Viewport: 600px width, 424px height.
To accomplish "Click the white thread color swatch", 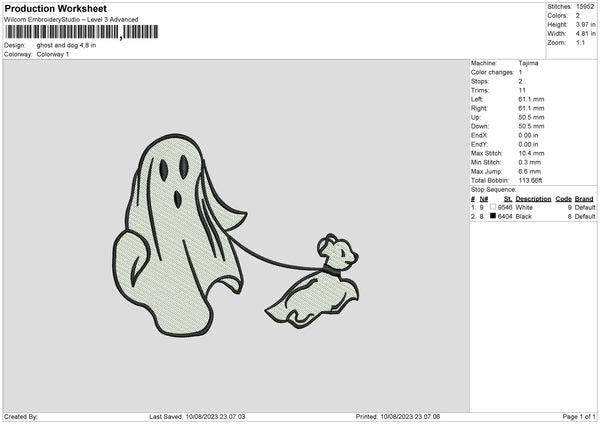I will pos(493,207).
